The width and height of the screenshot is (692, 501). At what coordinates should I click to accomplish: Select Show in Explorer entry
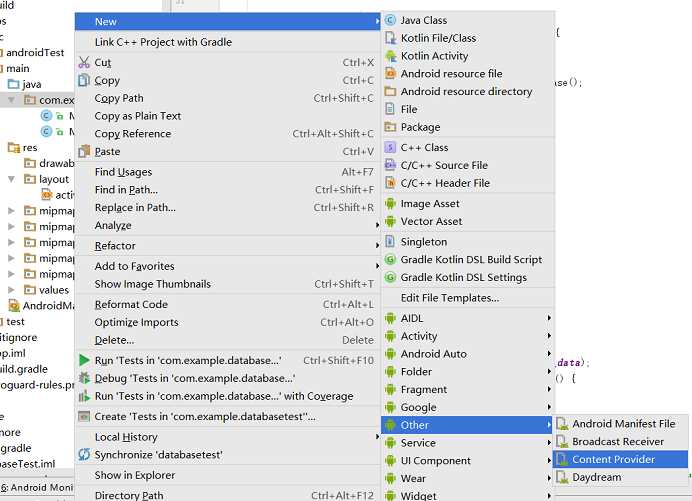(227, 475)
